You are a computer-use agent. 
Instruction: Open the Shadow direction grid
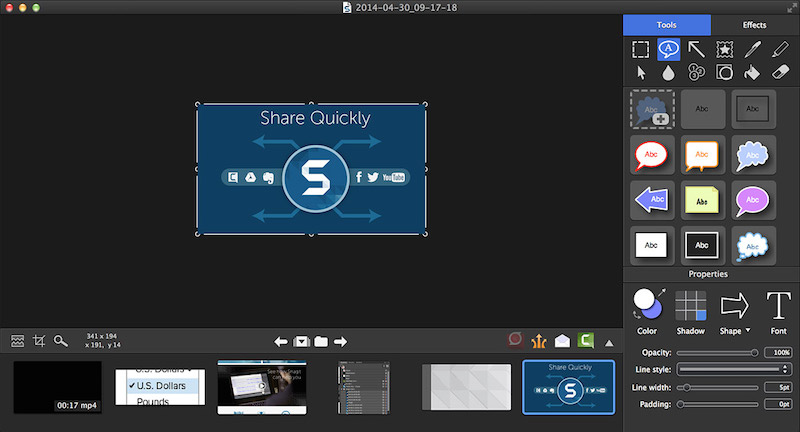coord(690,305)
